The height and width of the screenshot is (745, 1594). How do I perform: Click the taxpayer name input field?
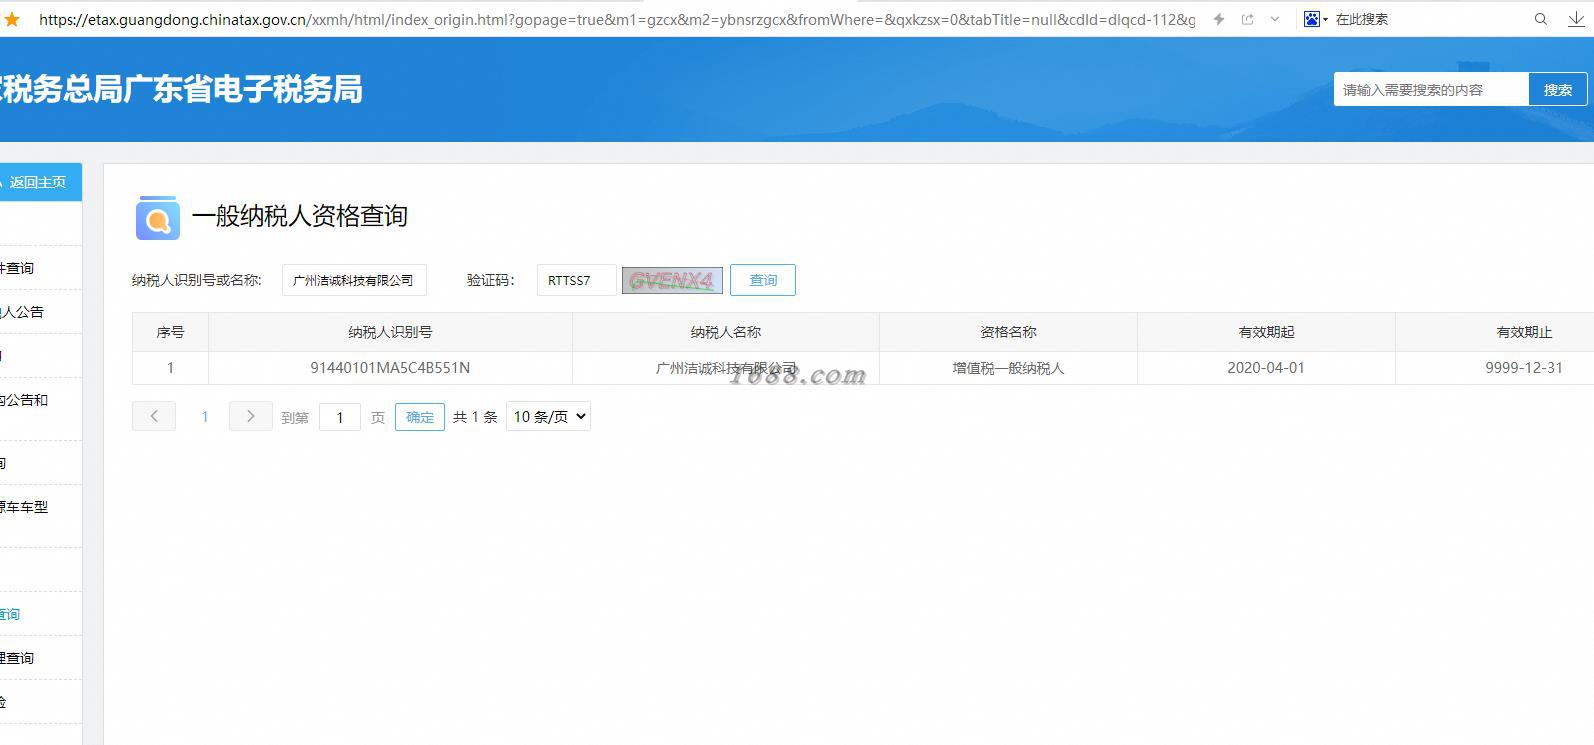point(354,280)
